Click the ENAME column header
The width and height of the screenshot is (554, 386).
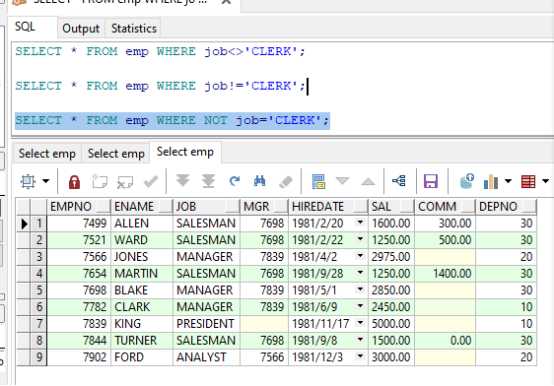[142, 207]
